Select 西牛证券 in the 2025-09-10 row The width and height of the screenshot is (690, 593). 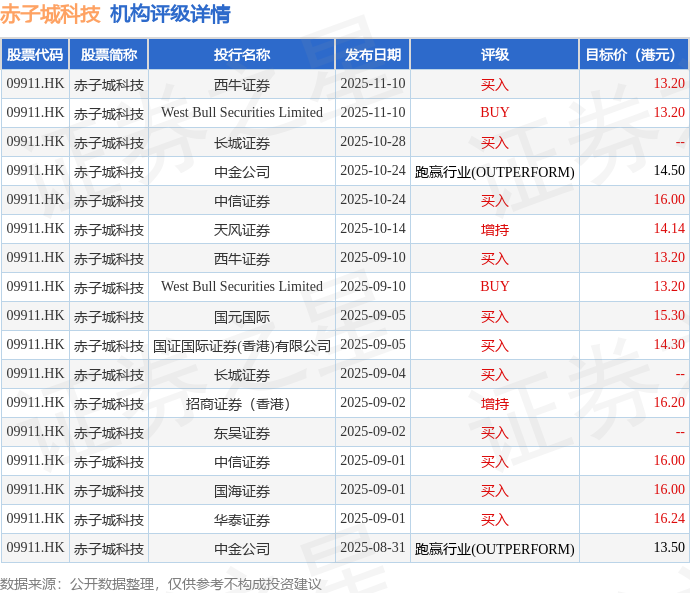point(242,259)
